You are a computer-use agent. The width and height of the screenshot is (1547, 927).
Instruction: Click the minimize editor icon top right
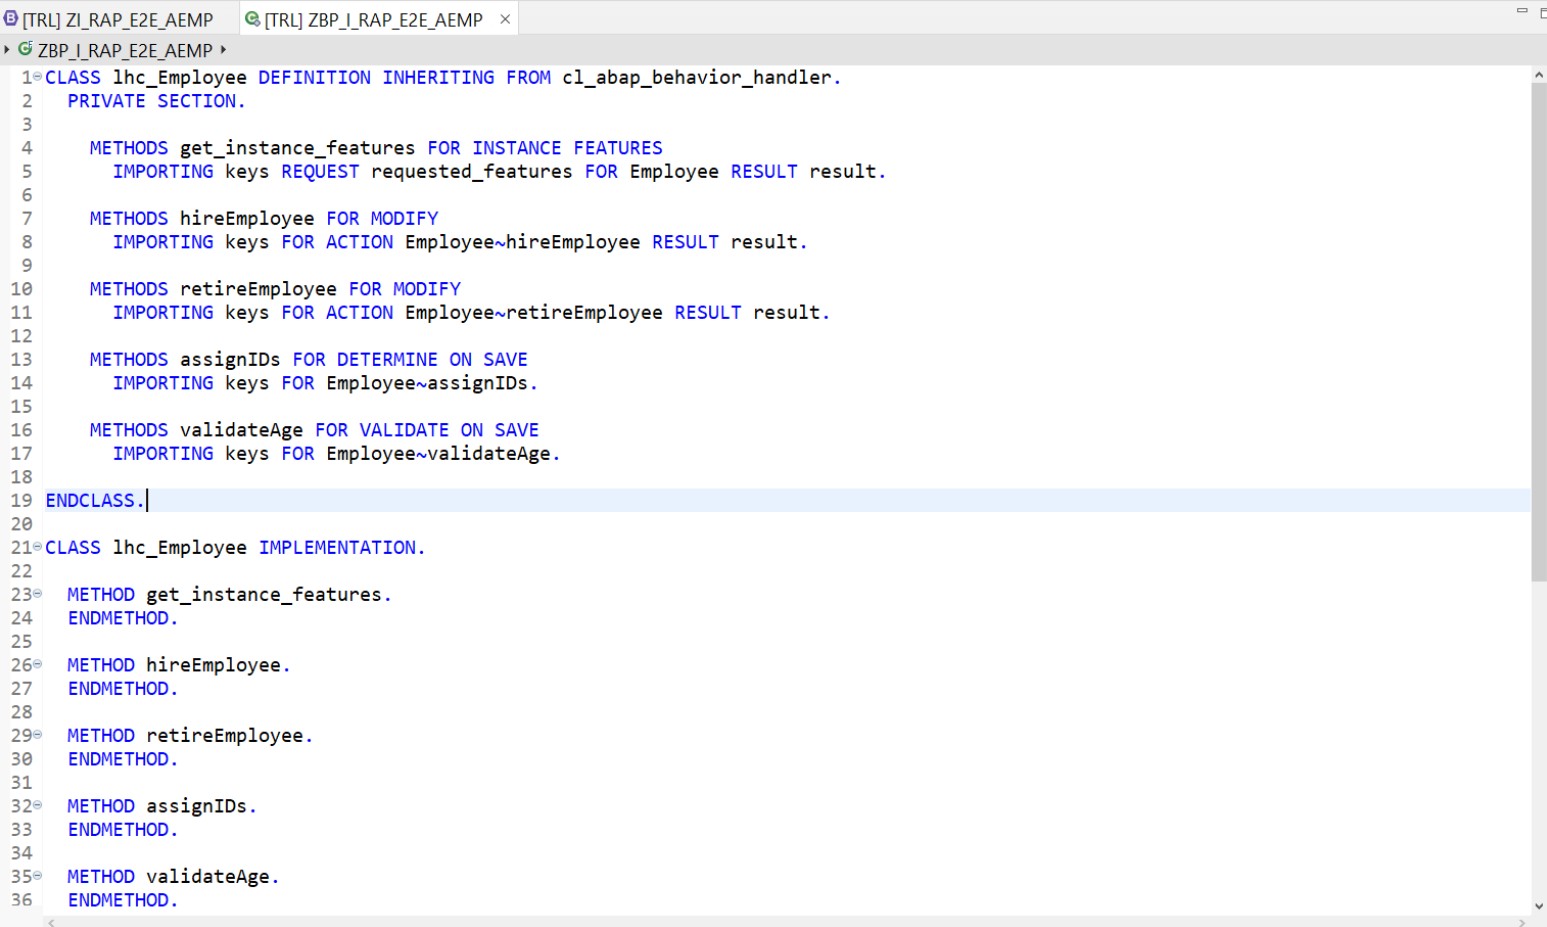click(1521, 8)
